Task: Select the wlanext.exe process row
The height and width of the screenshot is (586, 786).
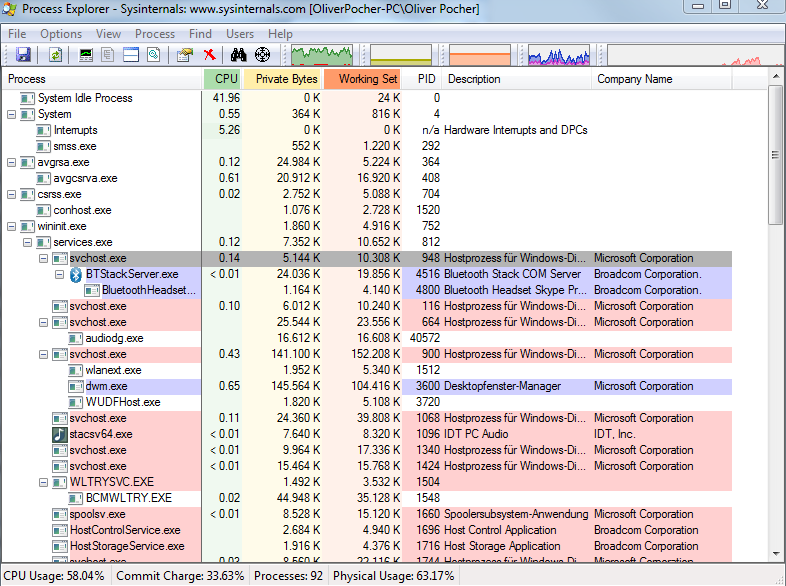Action: click(367, 370)
